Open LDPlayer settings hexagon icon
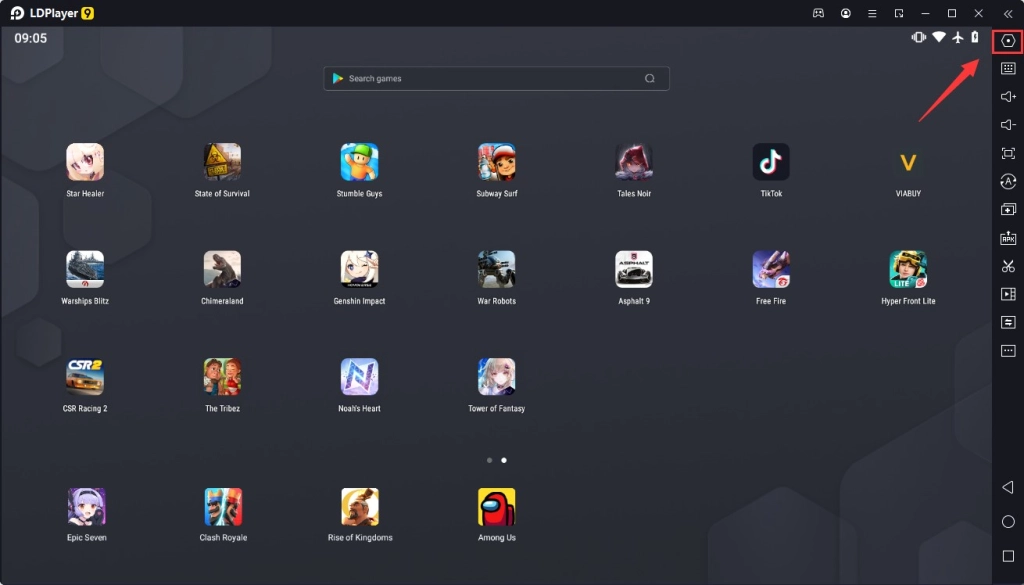 point(1008,41)
